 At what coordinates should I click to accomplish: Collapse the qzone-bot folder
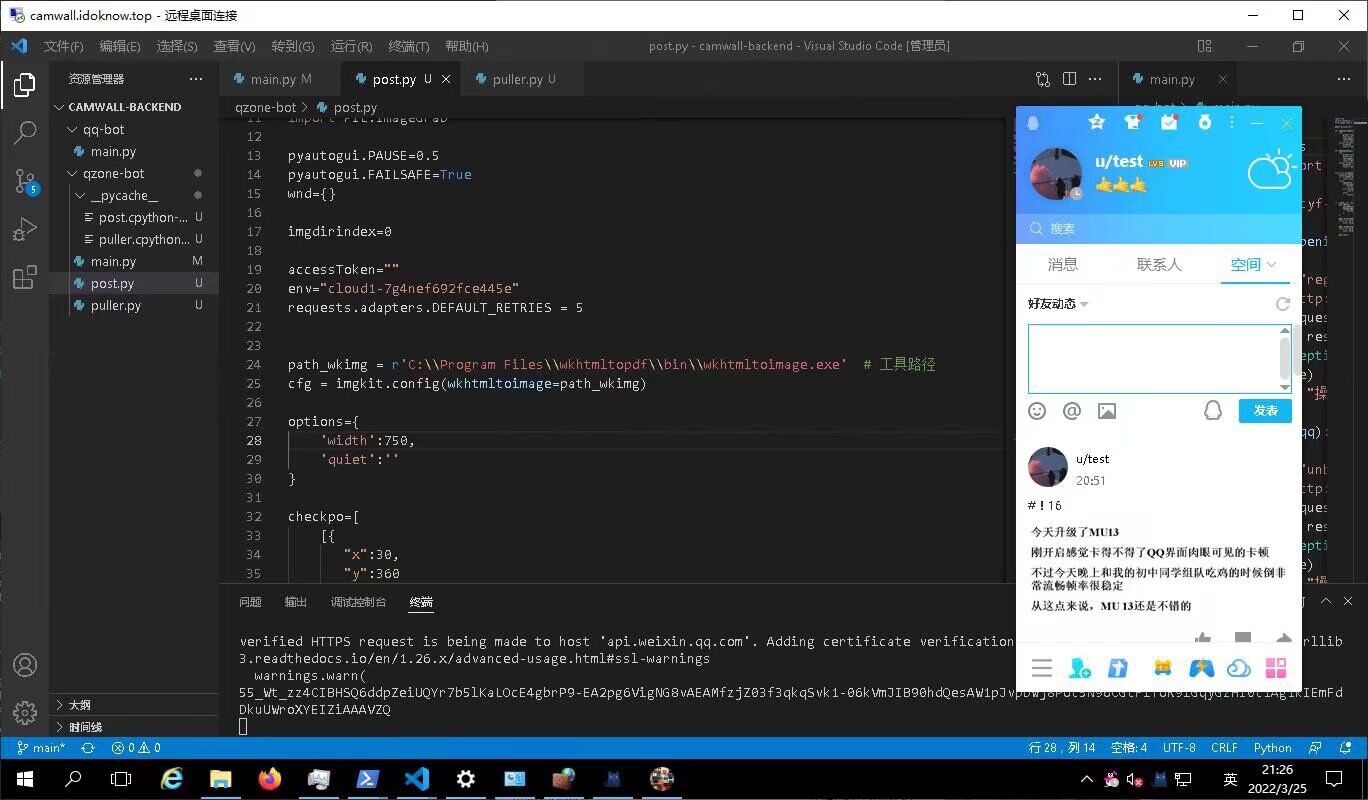coord(73,173)
